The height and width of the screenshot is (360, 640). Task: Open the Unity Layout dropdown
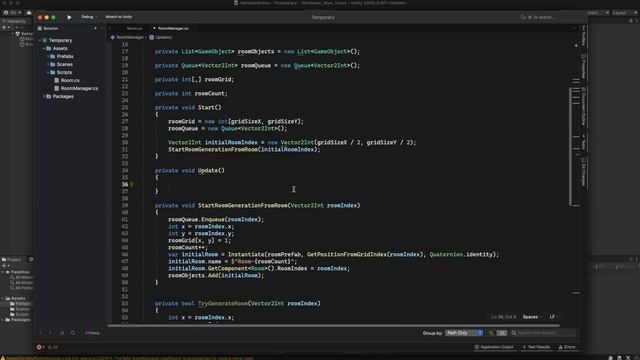pyautogui.click(x=624, y=13)
